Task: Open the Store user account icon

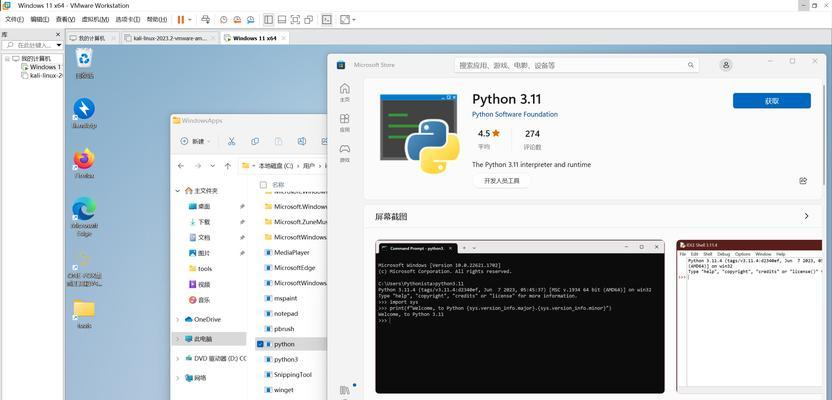Action: click(725, 65)
